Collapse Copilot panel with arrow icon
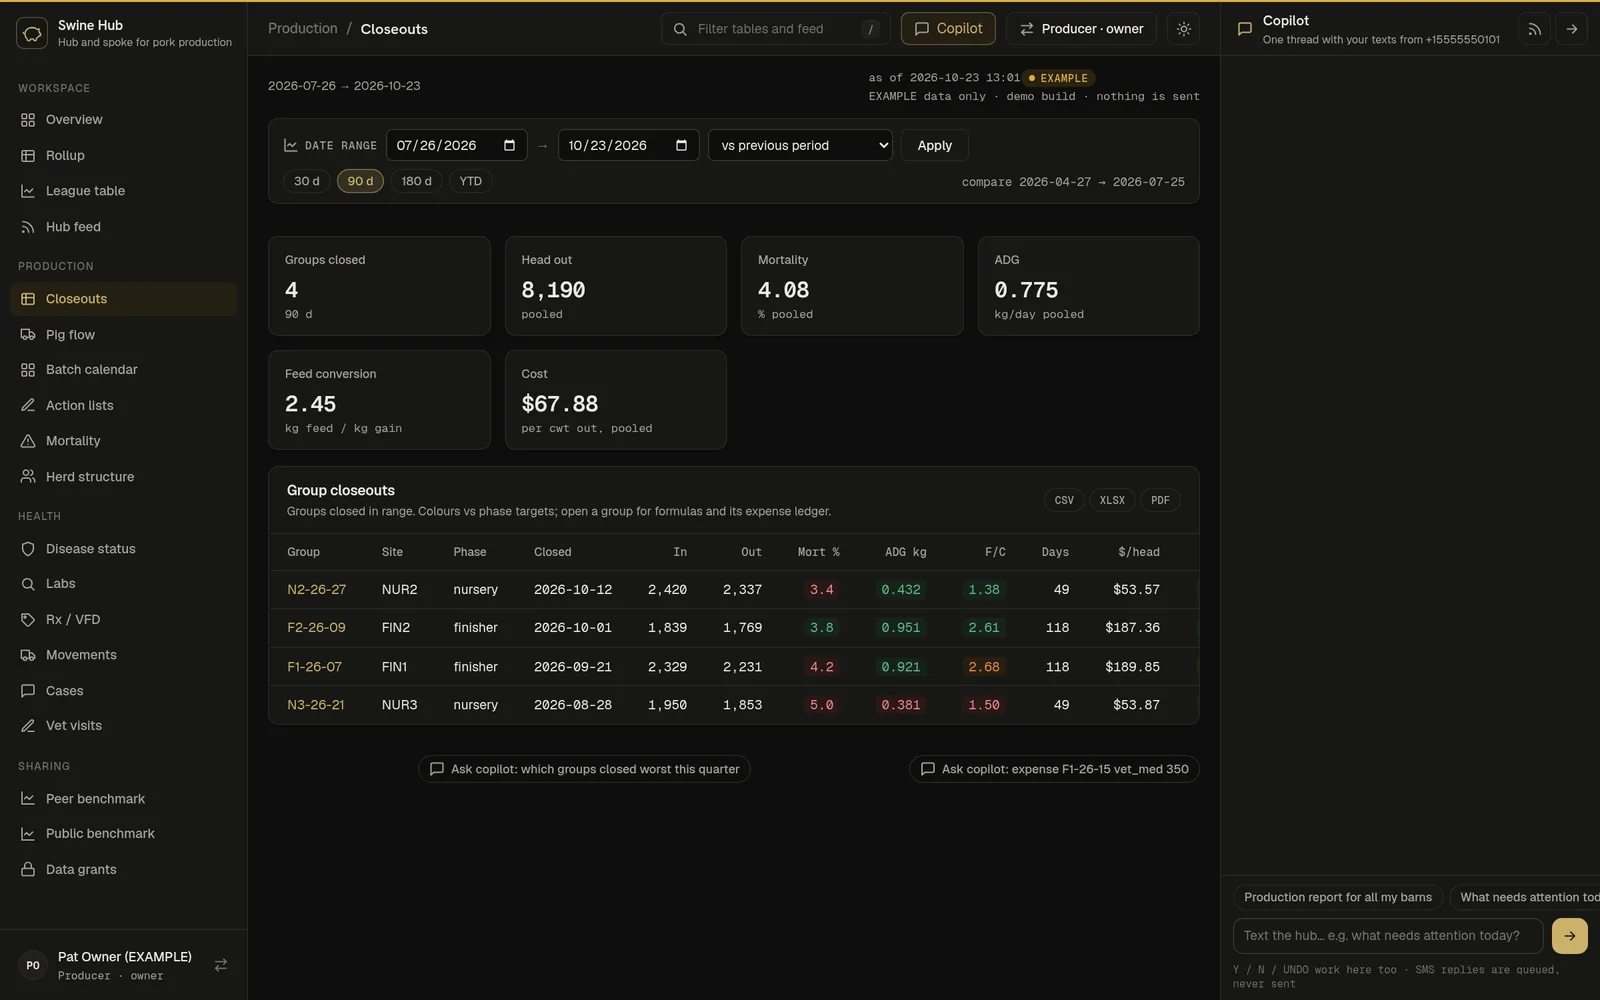 (x=1572, y=29)
